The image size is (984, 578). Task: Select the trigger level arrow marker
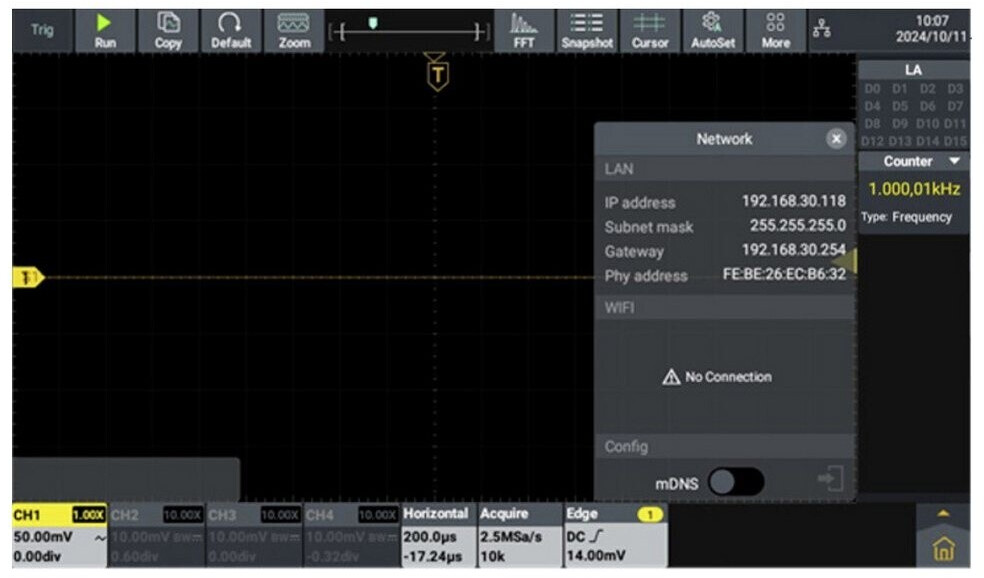pyautogui.click(x=845, y=261)
